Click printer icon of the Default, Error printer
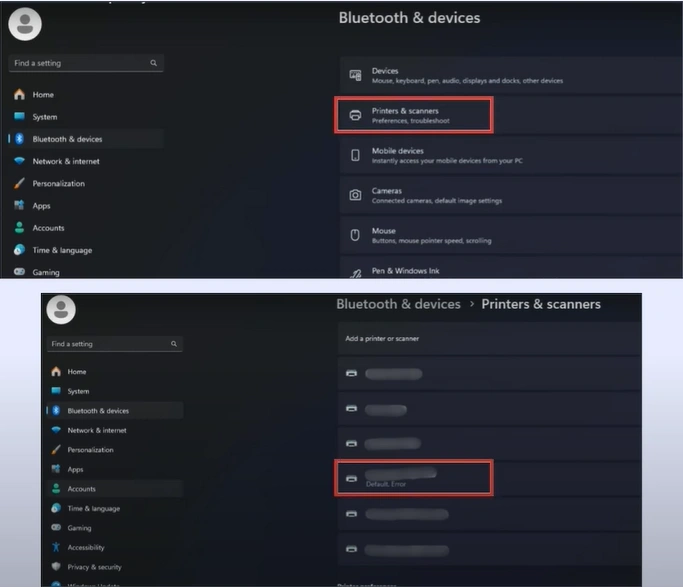 pyautogui.click(x=351, y=479)
